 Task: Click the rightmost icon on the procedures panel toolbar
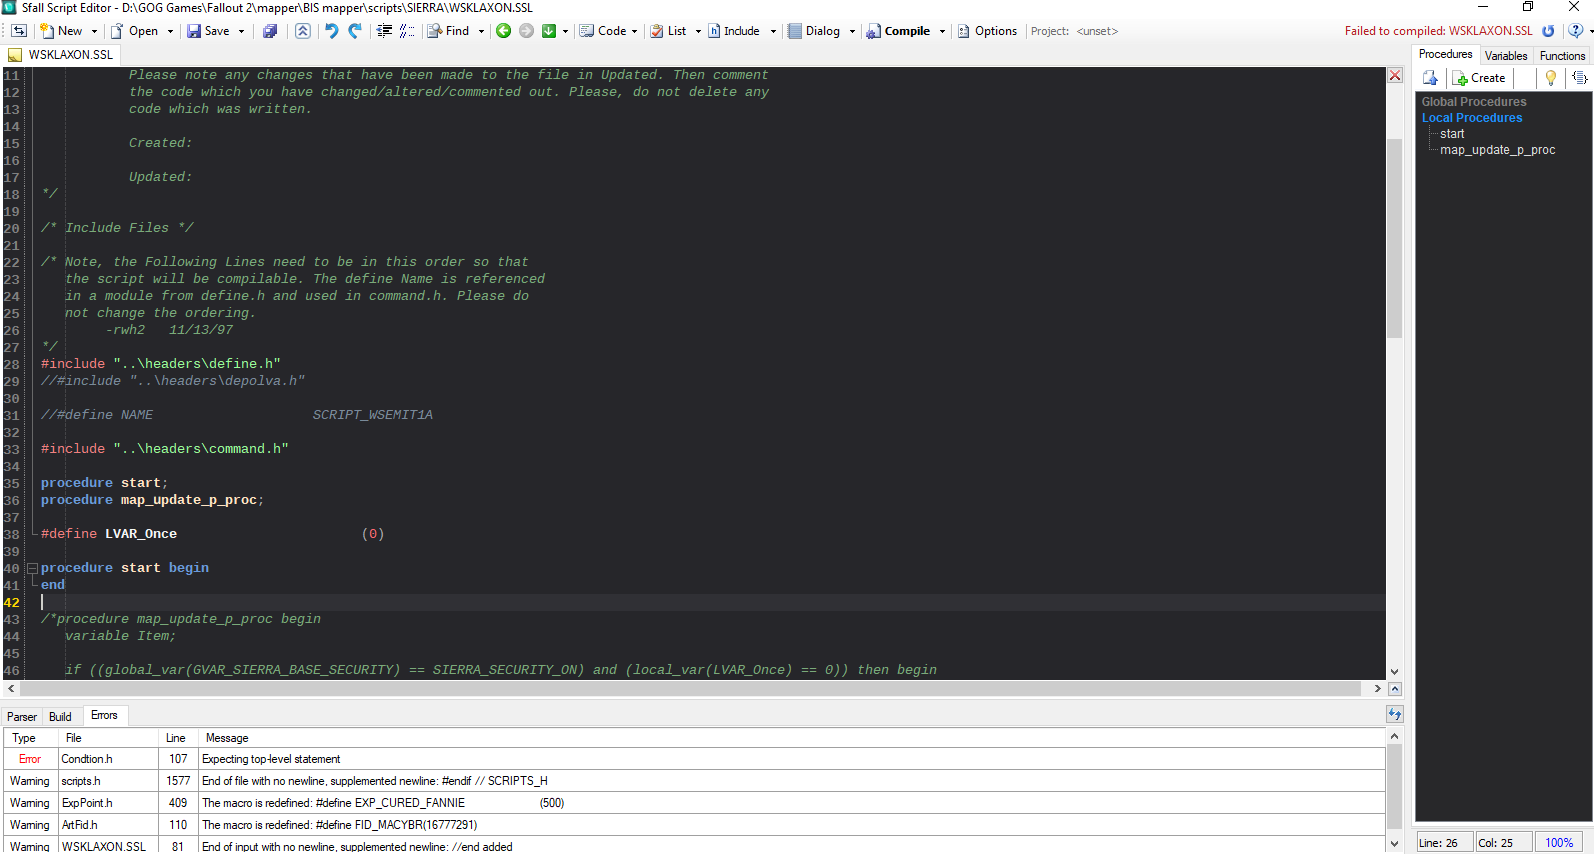tap(1580, 78)
